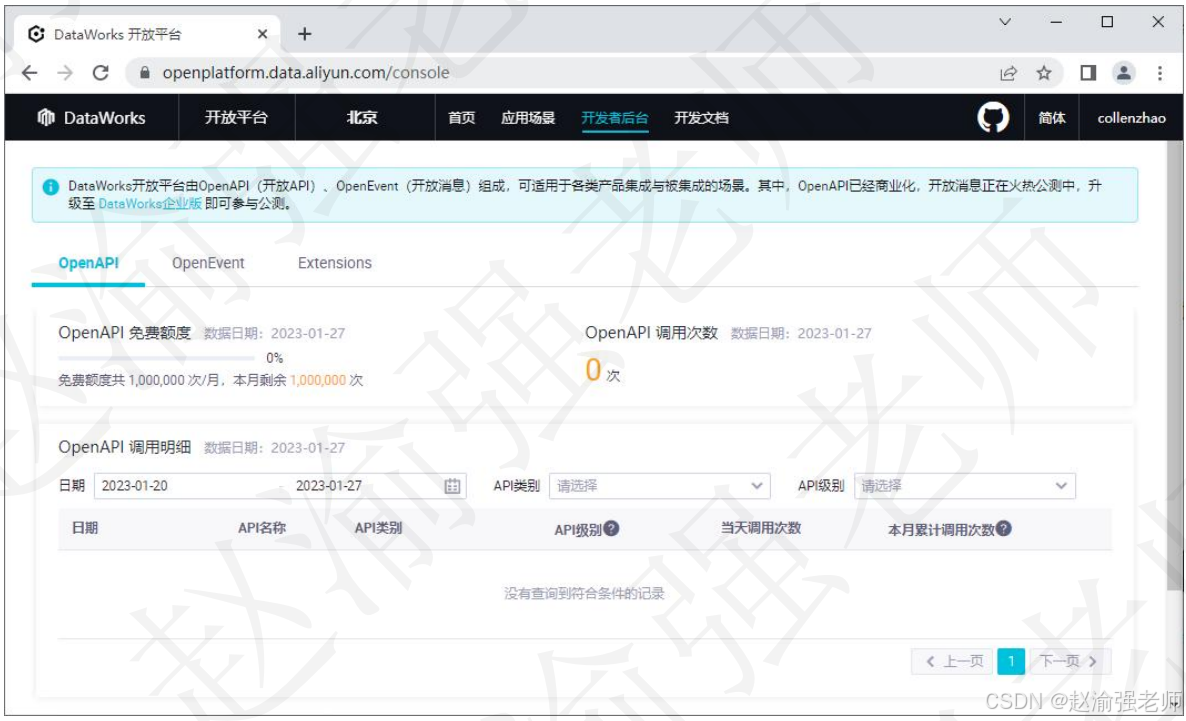Click the info icon in the notice banner

point(51,187)
